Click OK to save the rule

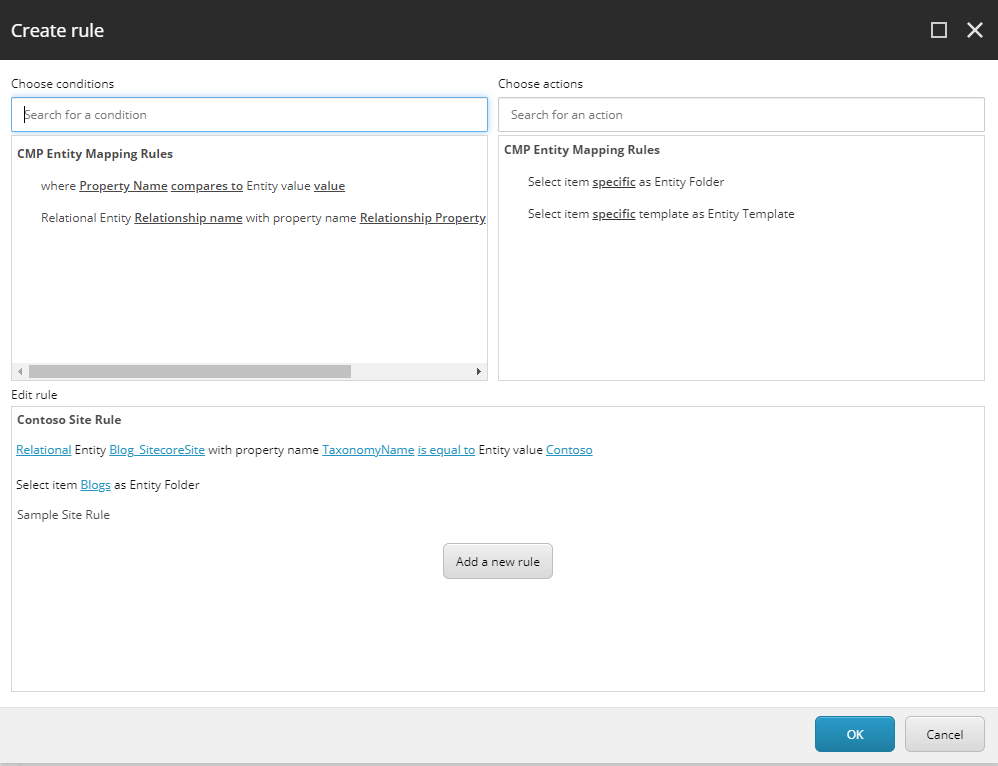854,733
